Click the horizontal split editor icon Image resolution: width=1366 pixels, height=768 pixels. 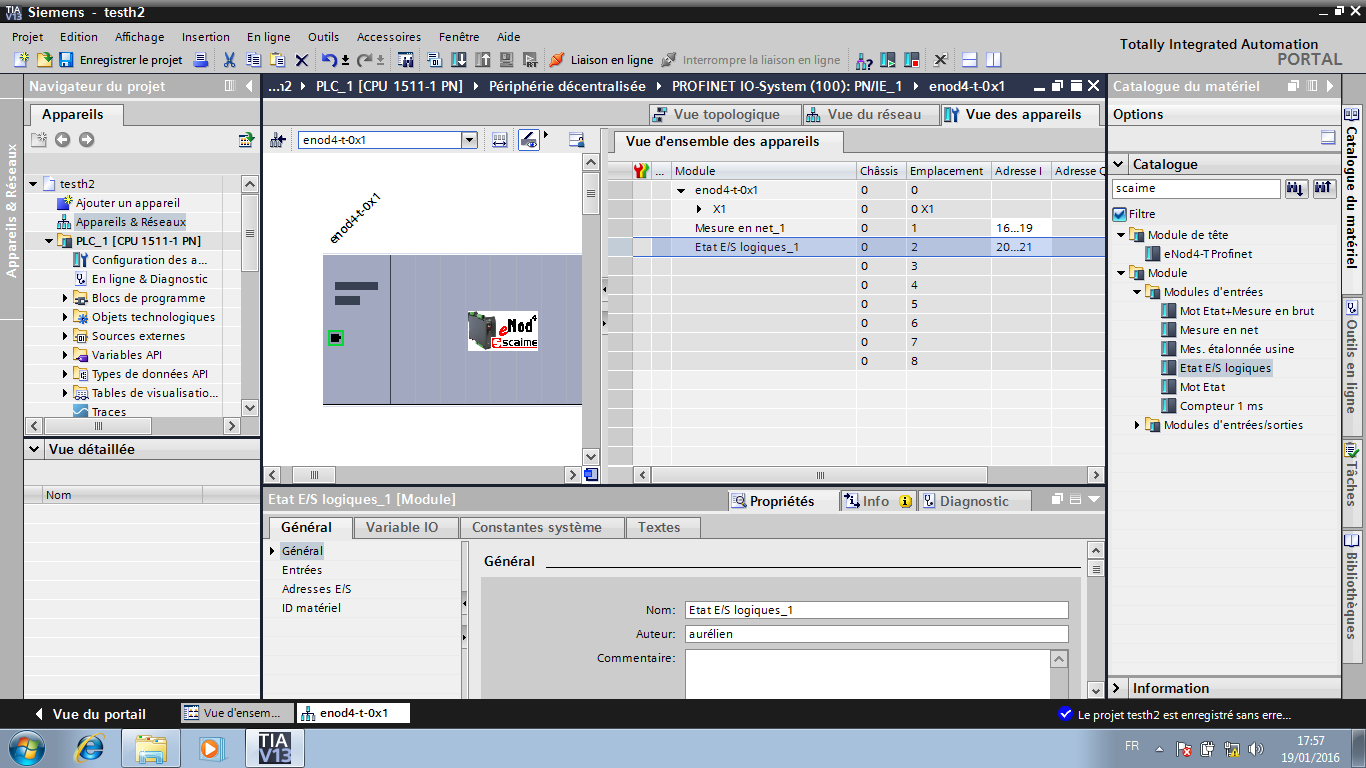969,60
